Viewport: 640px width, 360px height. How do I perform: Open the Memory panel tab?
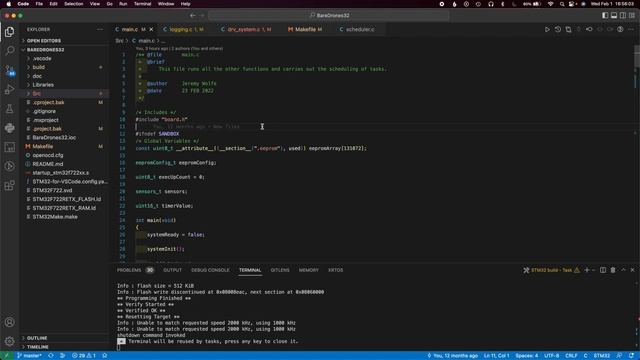point(309,270)
